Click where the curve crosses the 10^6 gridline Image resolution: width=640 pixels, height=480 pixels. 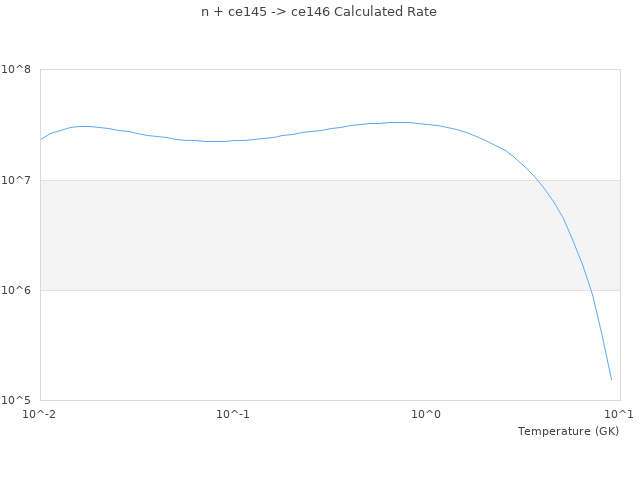pos(590,290)
